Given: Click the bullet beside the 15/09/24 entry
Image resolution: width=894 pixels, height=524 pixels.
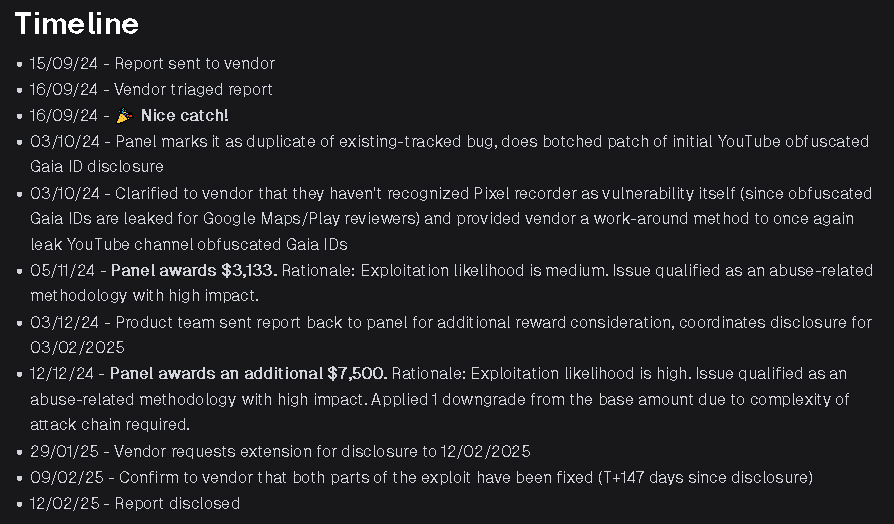Looking at the screenshot, I should coord(20,64).
